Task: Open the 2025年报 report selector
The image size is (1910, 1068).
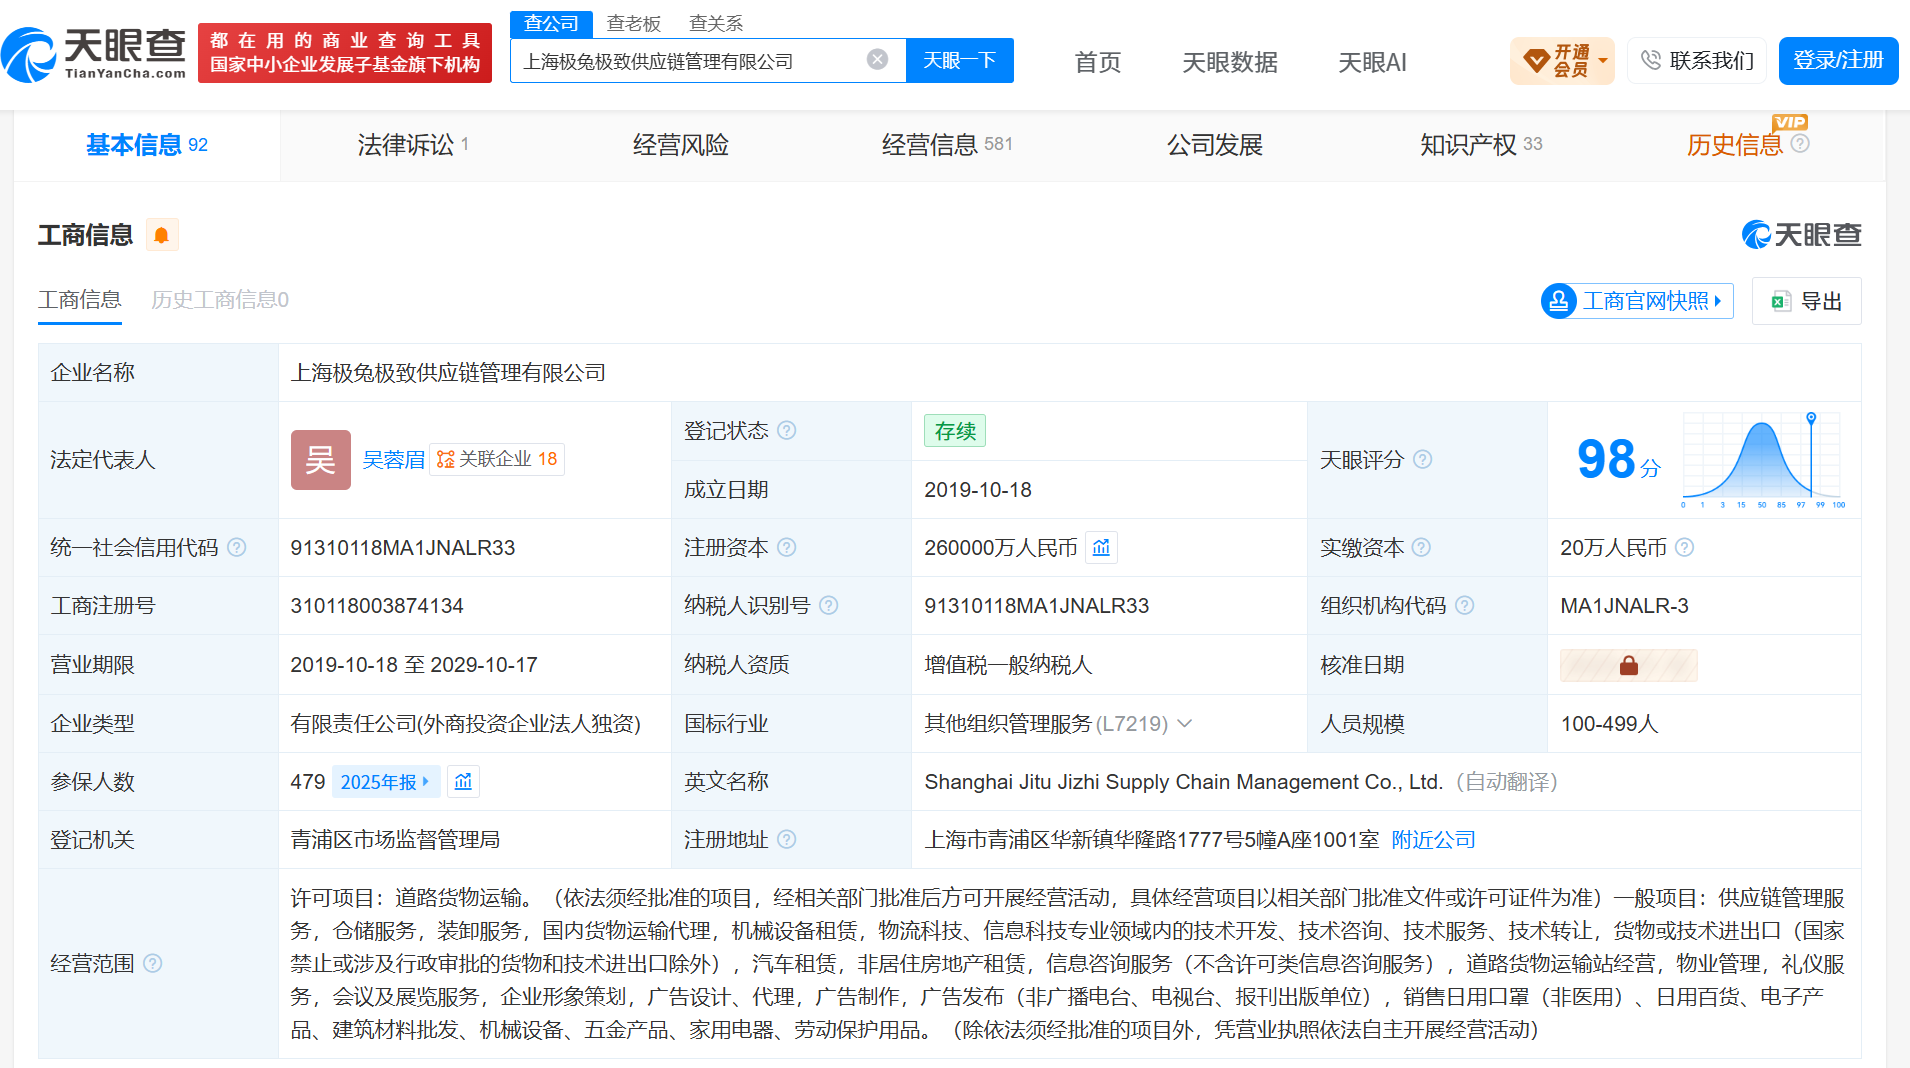Action: point(385,782)
